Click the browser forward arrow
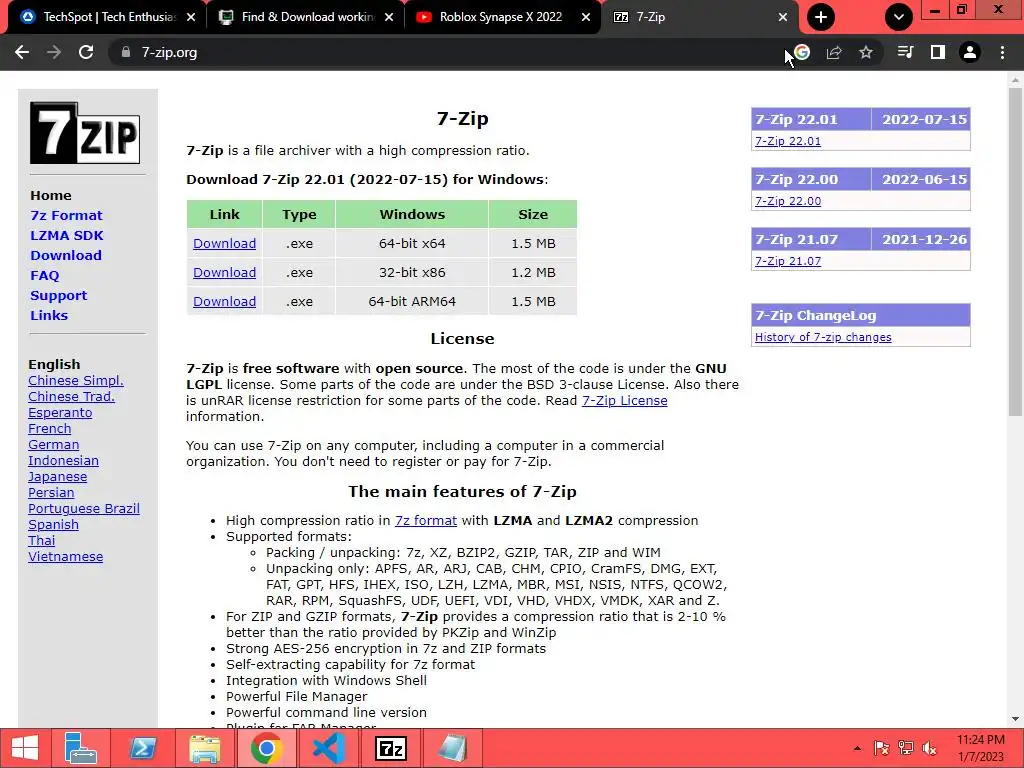Viewport: 1024px width, 768px height. pos(54,52)
